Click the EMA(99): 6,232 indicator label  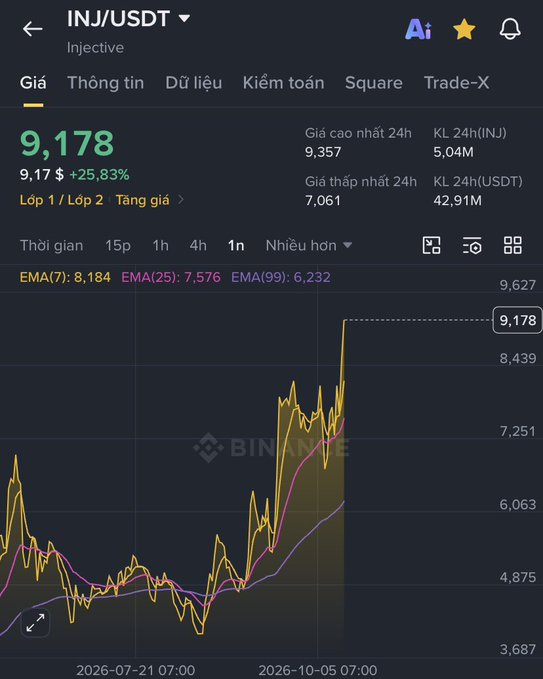[x=281, y=277]
